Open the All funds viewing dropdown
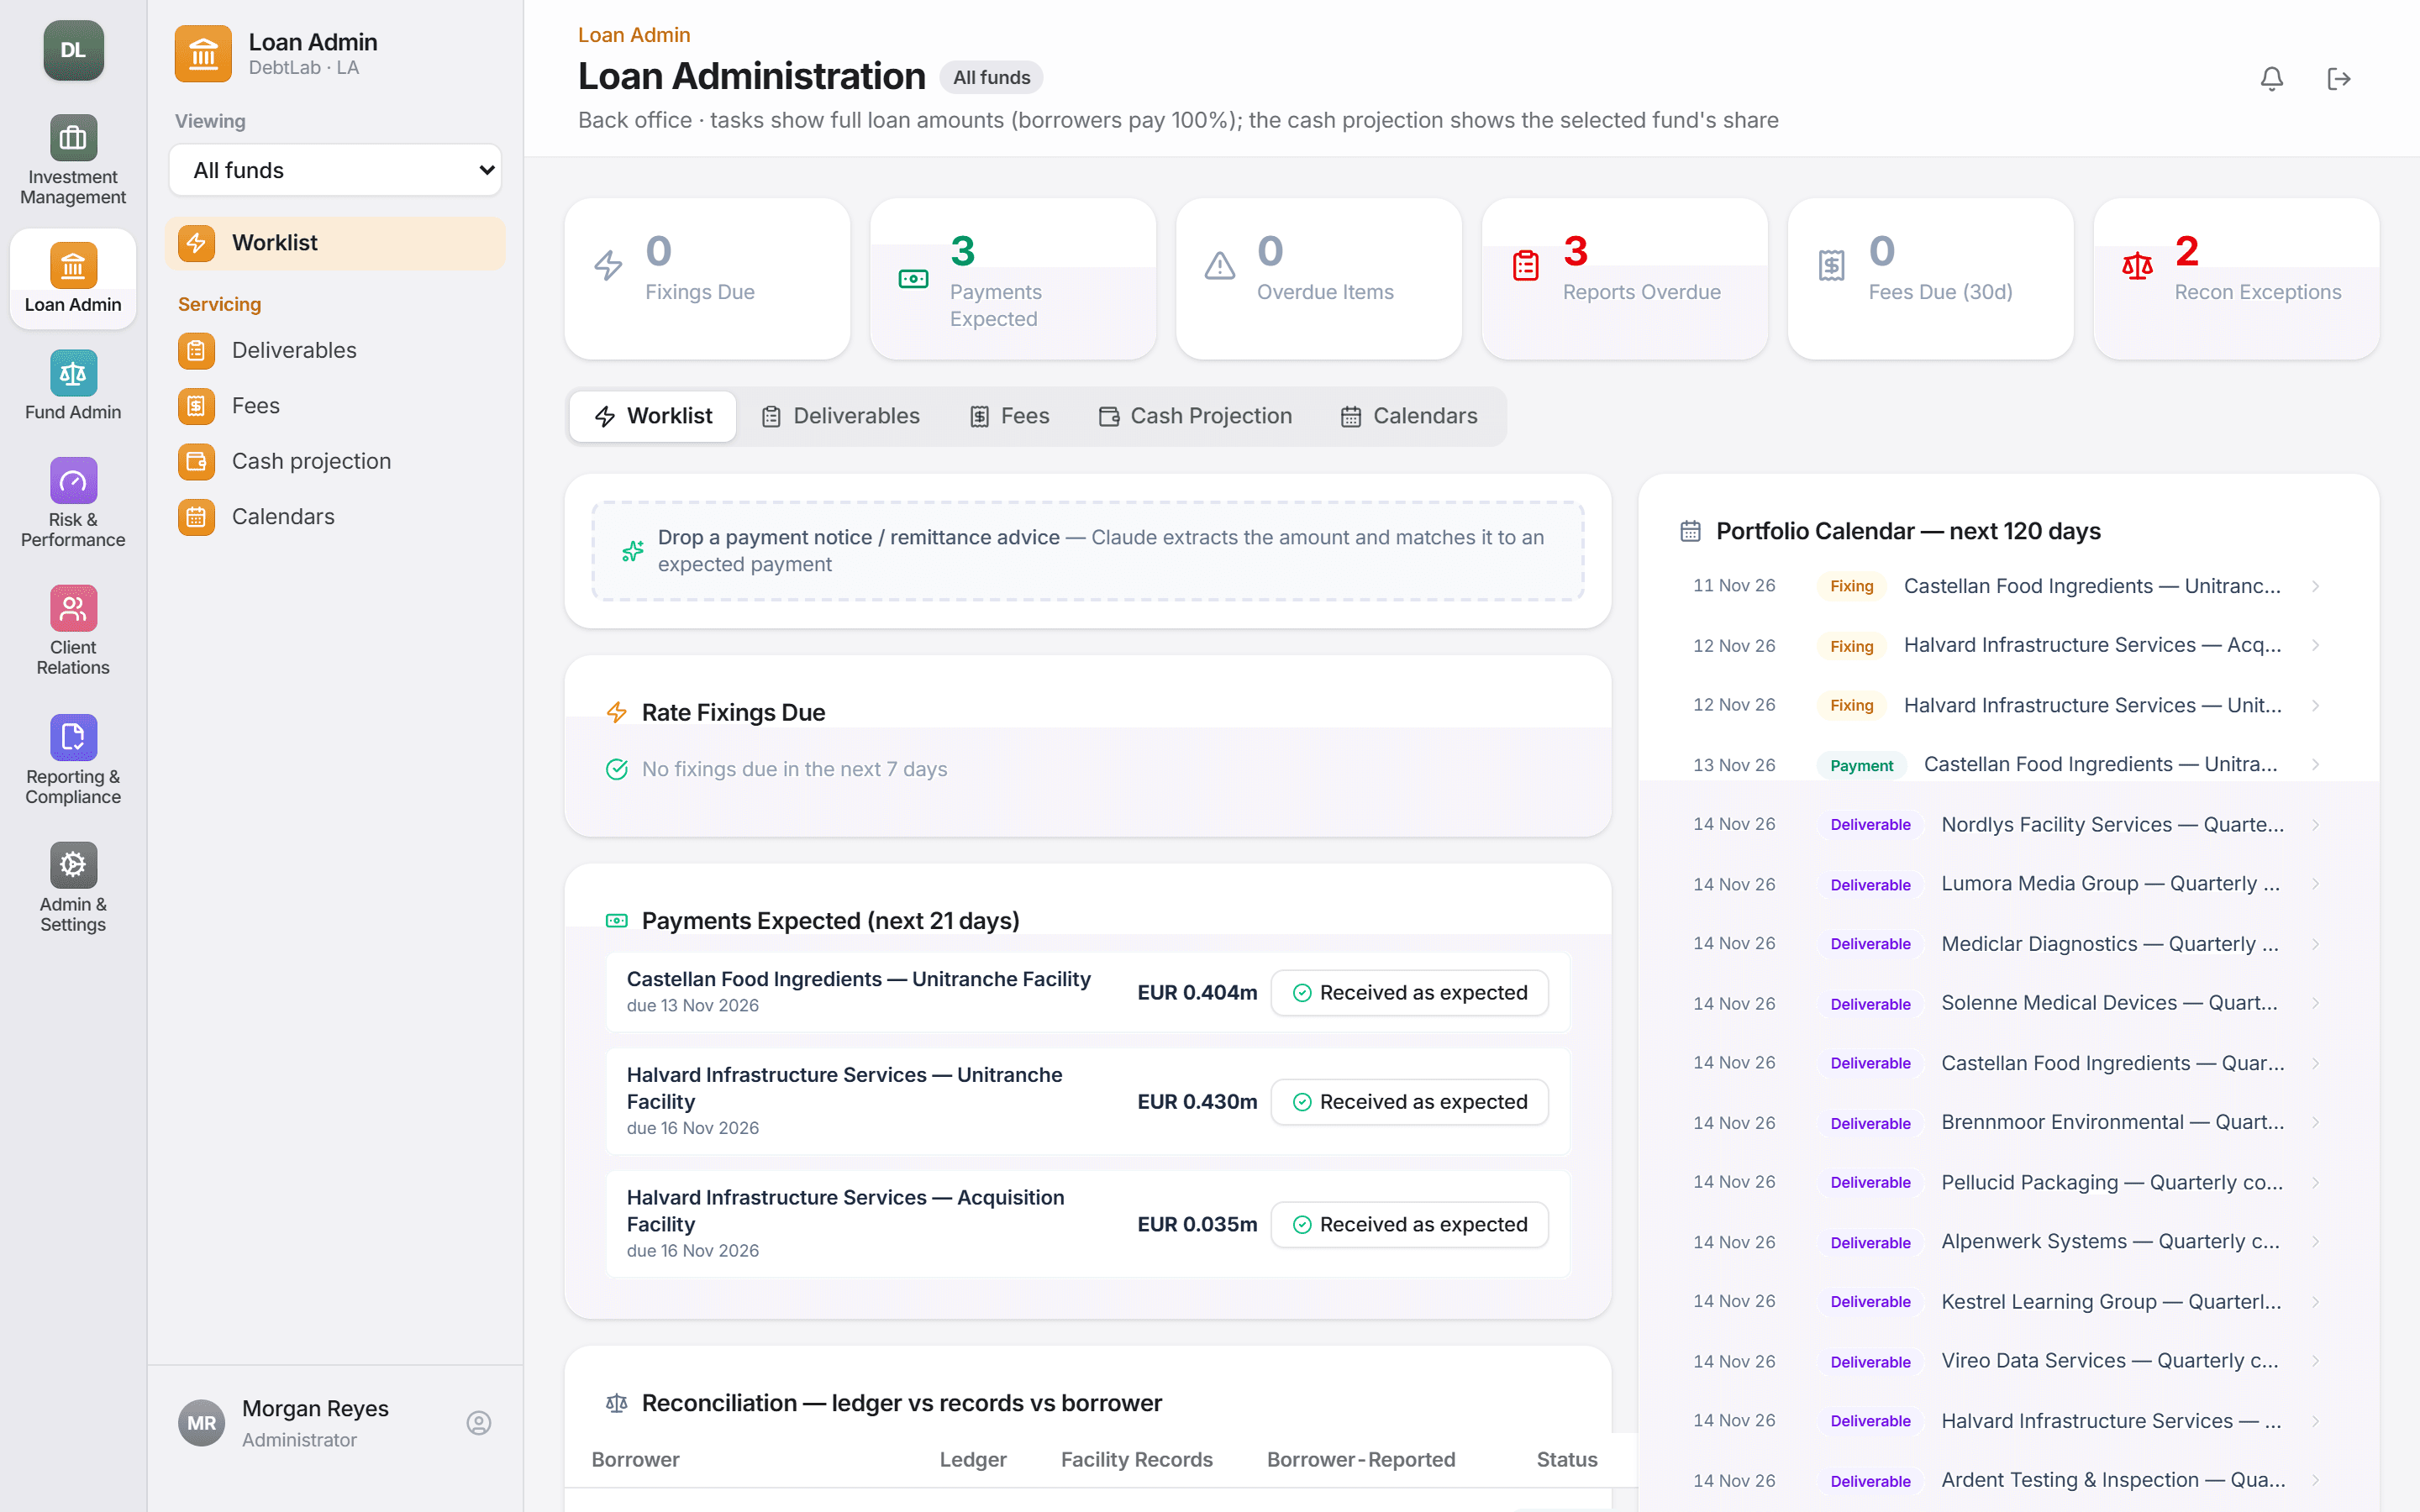 (x=335, y=170)
